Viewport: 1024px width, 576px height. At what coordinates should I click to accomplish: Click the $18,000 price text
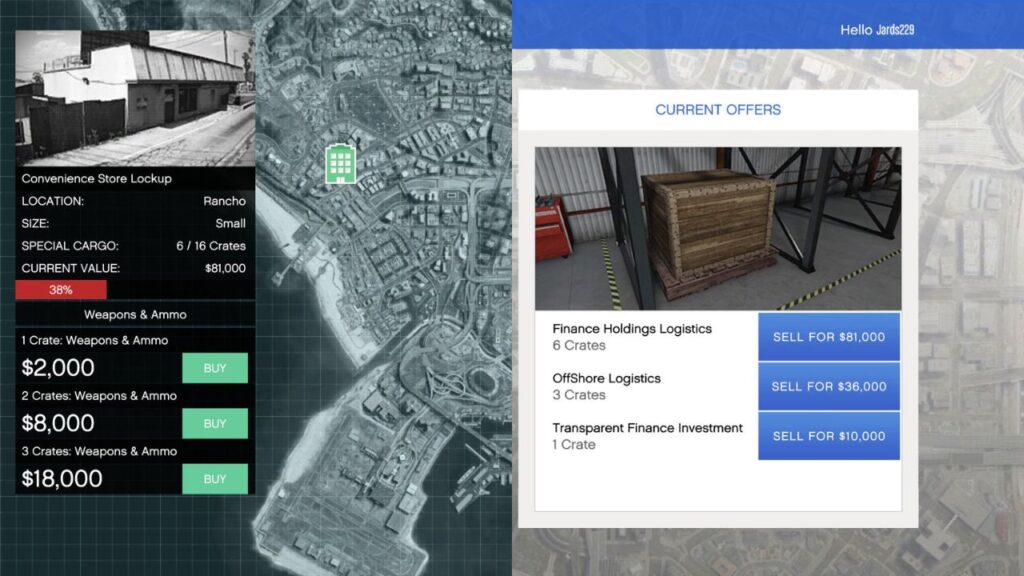pyautogui.click(x=62, y=479)
